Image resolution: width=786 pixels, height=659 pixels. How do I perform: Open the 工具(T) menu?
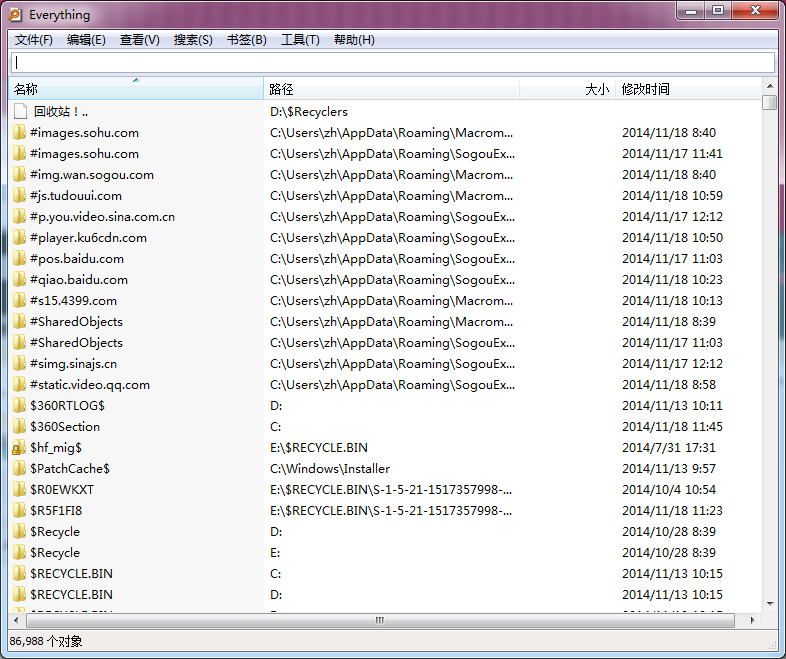(x=300, y=40)
